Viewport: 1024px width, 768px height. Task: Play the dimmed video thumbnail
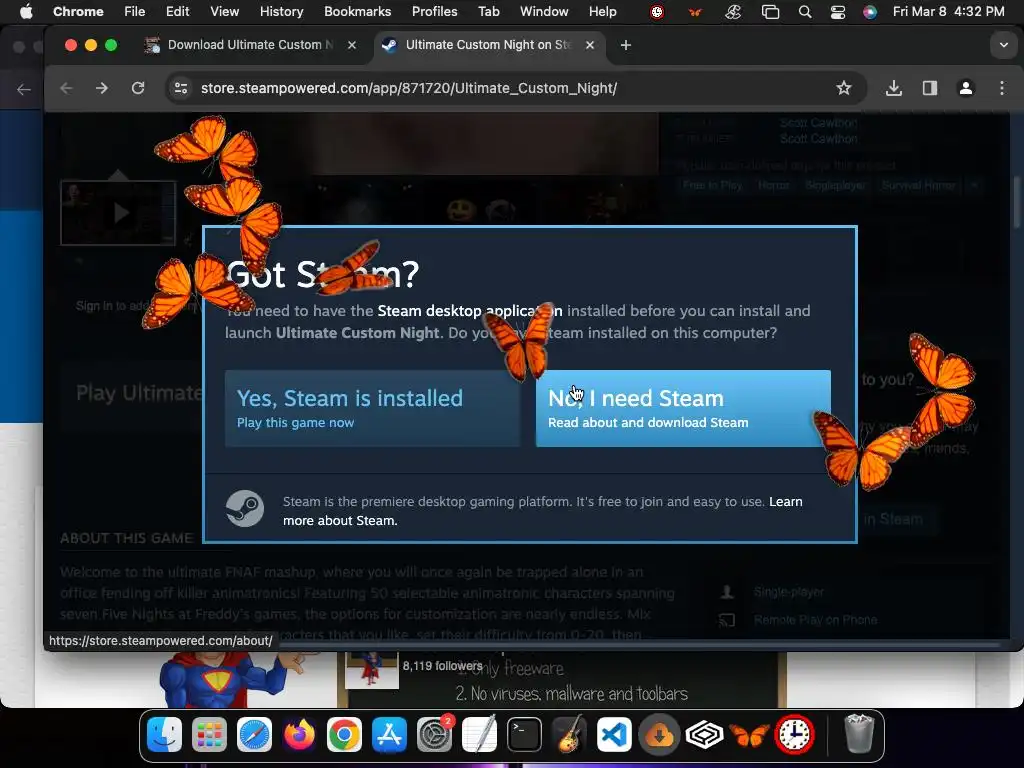(x=118, y=213)
